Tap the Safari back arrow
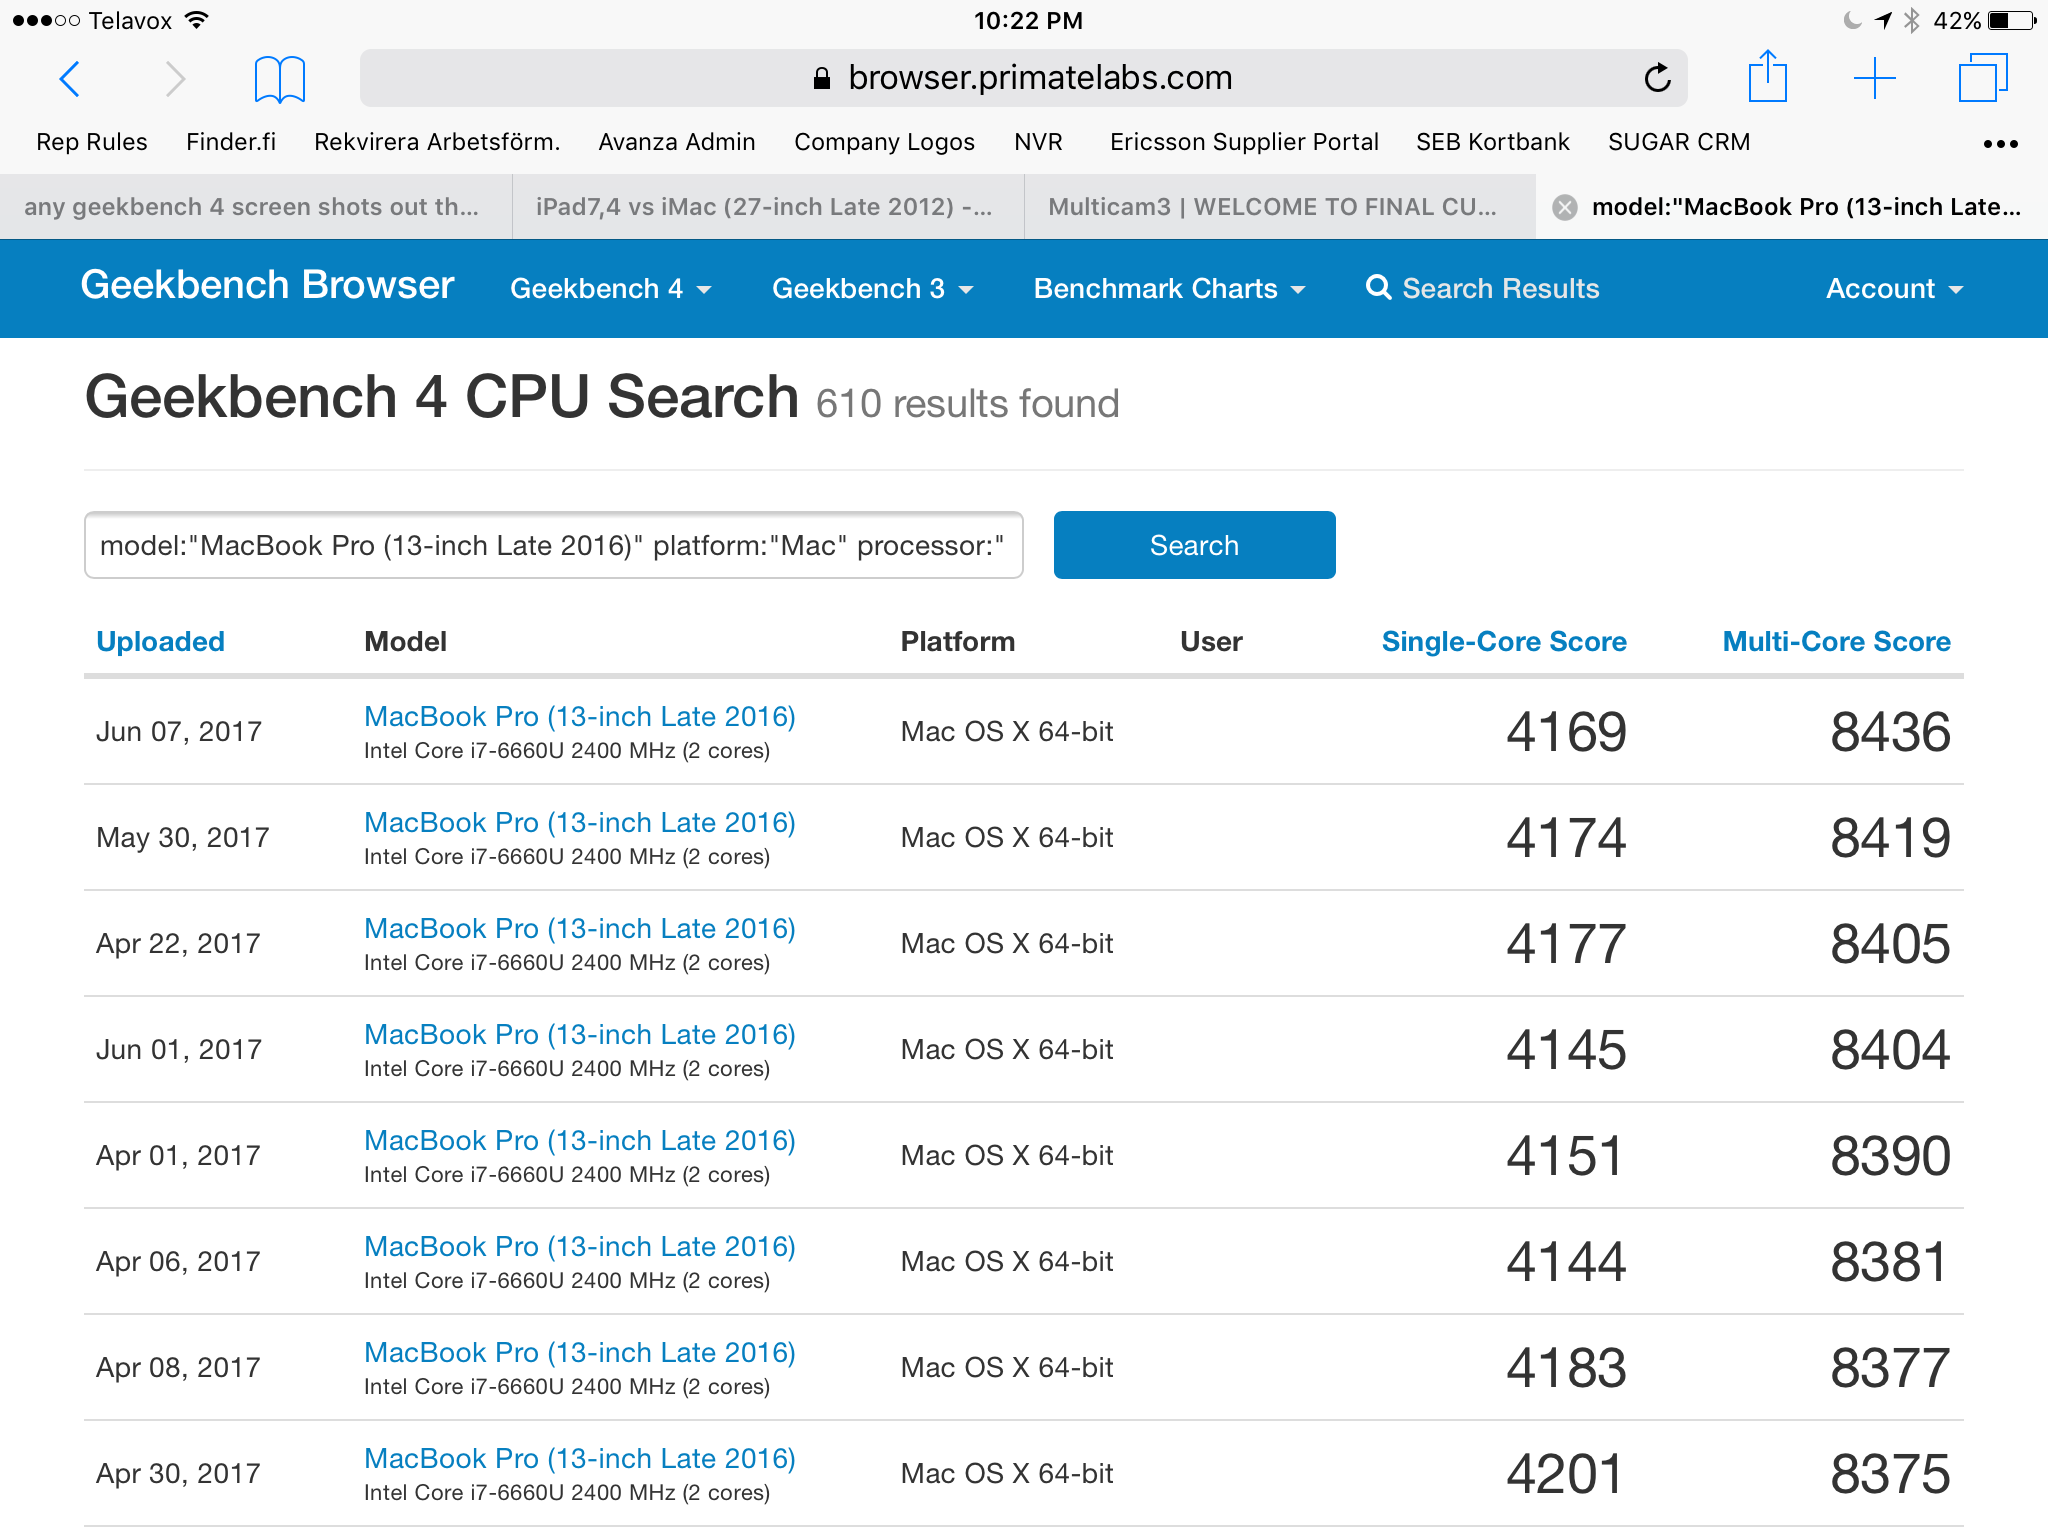 pos(70,78)
